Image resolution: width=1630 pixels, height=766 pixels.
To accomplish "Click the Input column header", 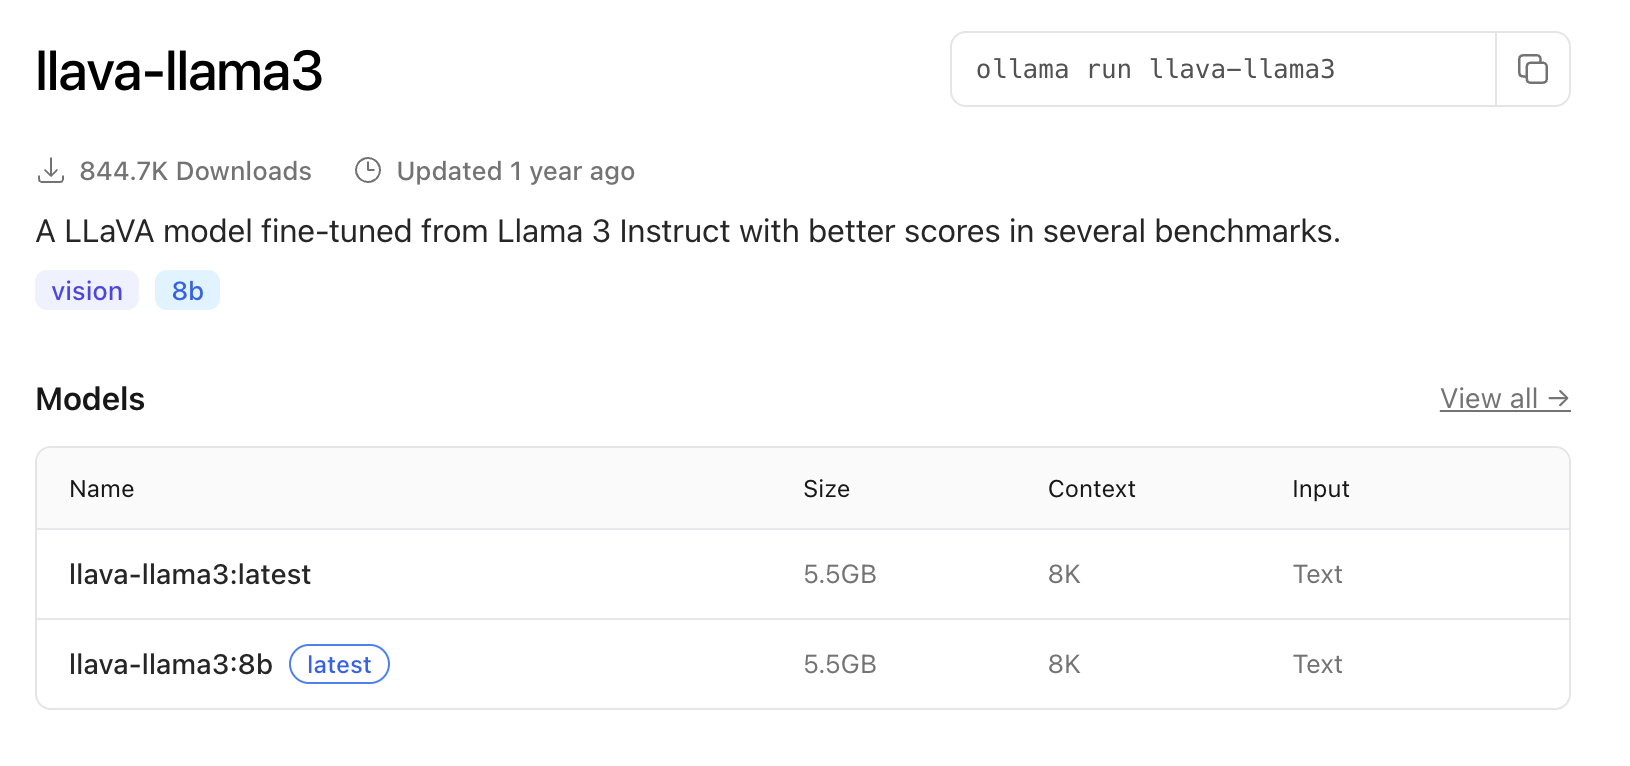I will tap(1320, 489).
